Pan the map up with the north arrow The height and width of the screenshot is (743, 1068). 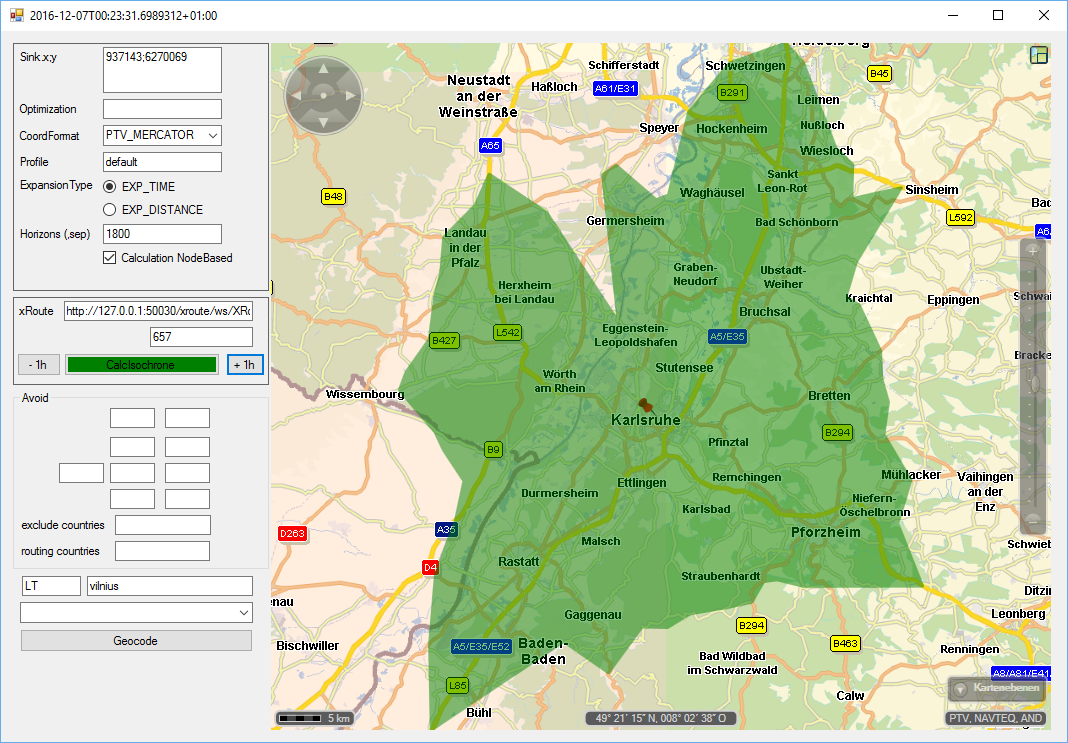pyautogui.click(x=323, y=69)
